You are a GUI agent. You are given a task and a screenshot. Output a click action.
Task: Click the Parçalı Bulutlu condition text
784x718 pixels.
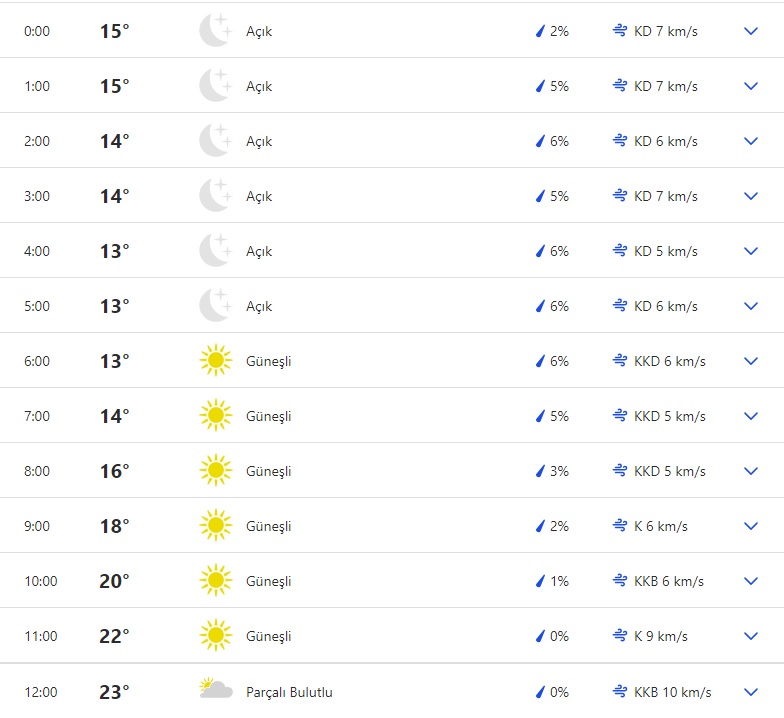click(289, 692)
